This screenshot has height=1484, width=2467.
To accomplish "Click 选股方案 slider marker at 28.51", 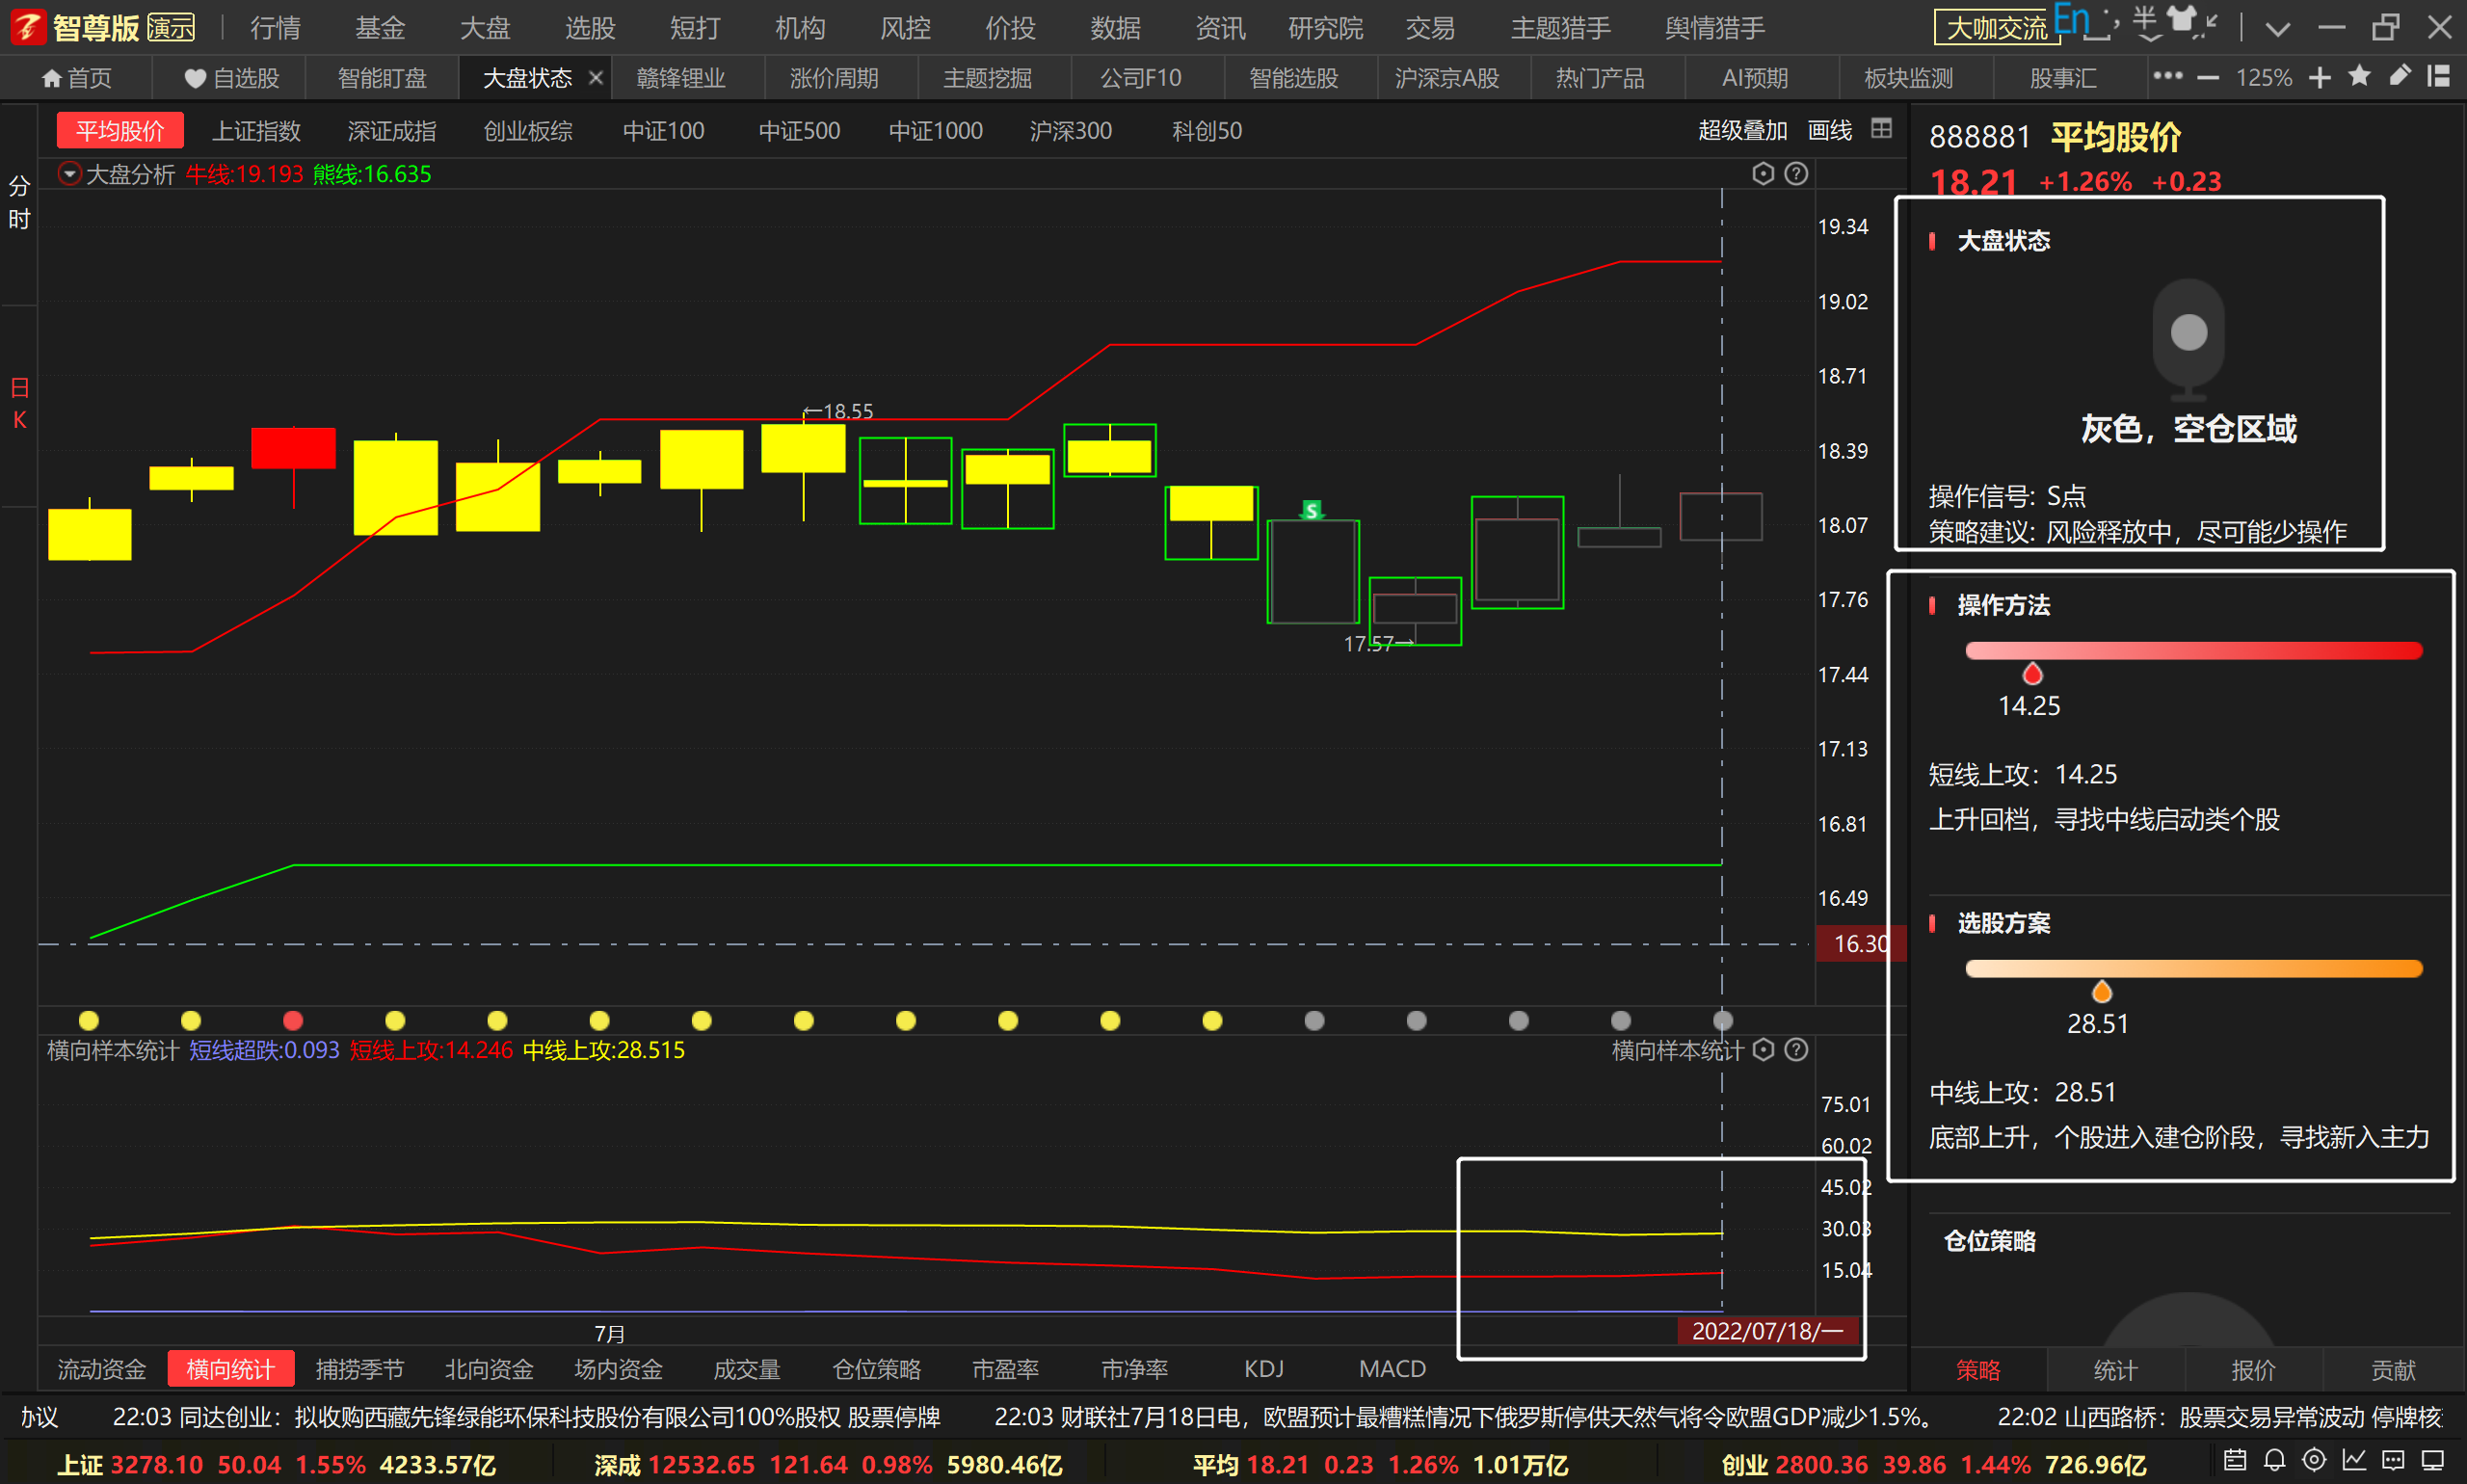I will tap(2102, 991).
